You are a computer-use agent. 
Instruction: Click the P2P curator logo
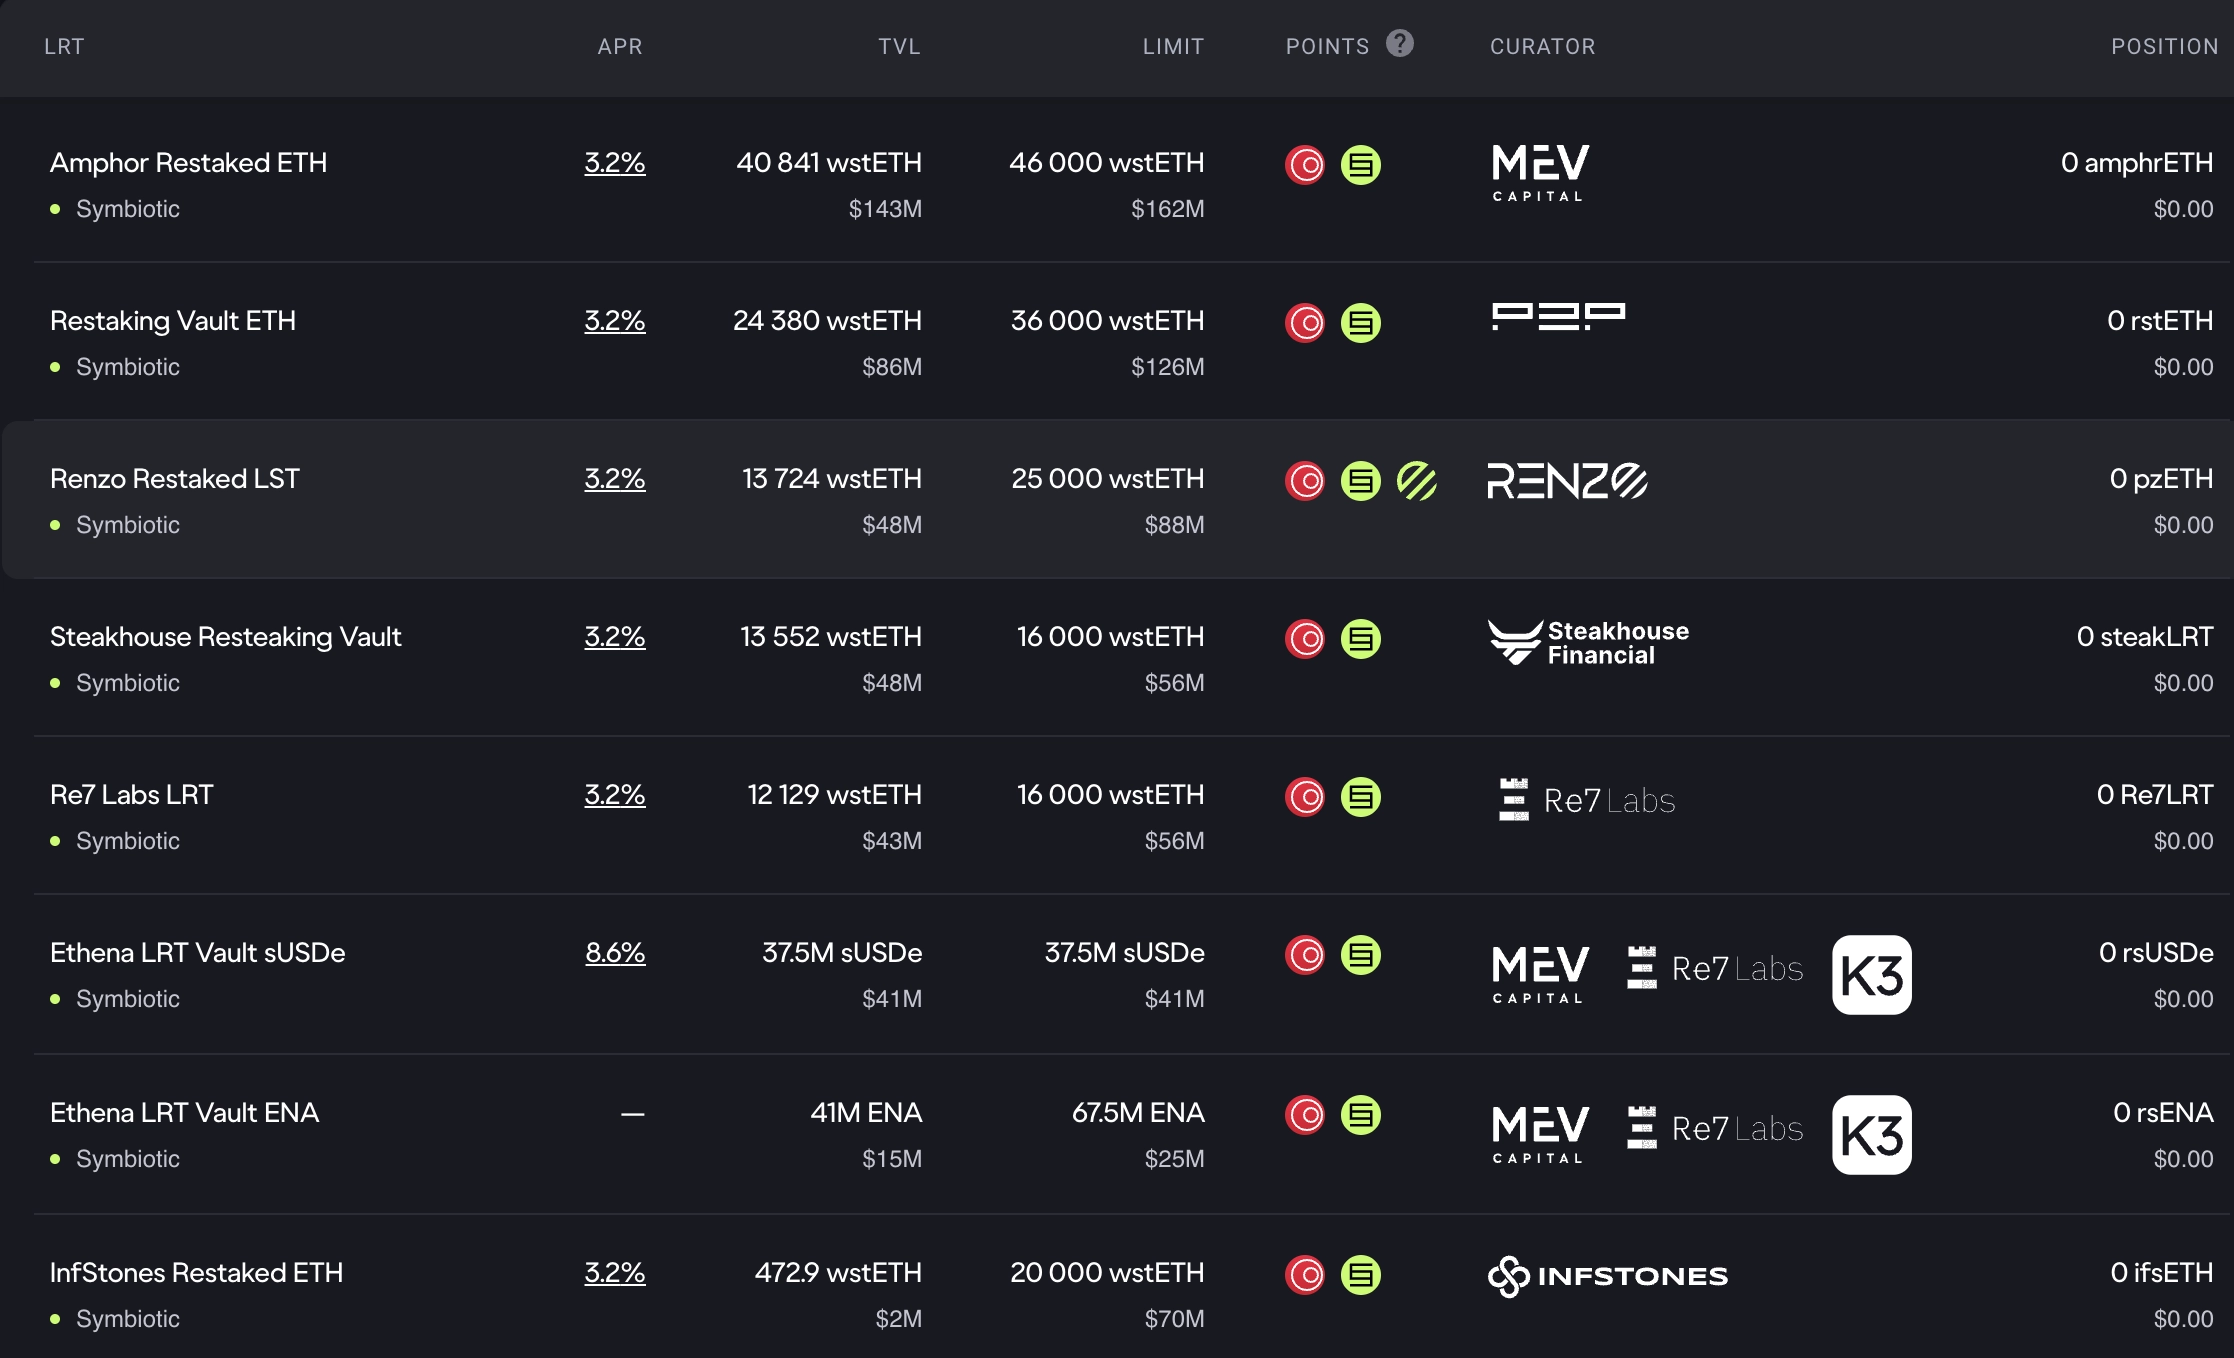(x=1558, y=316)
